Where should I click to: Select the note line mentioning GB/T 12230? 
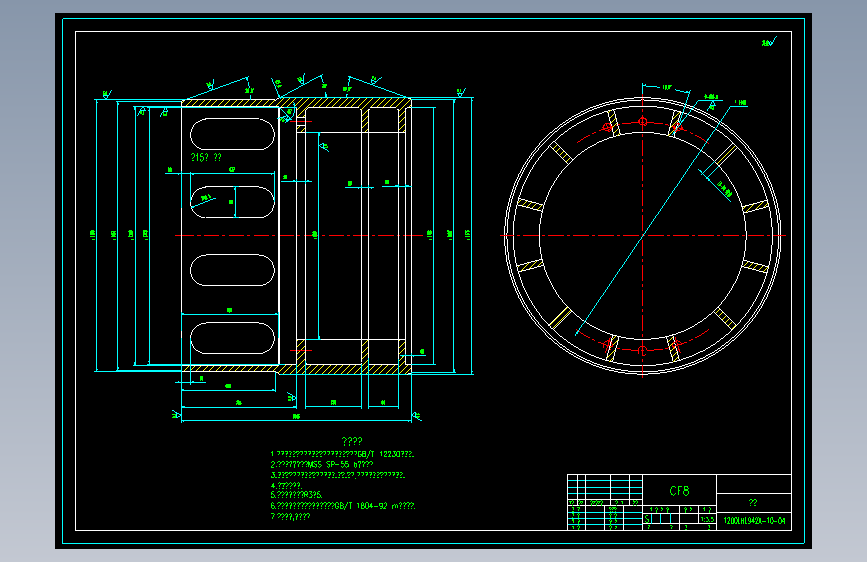(x=342, y=454)
